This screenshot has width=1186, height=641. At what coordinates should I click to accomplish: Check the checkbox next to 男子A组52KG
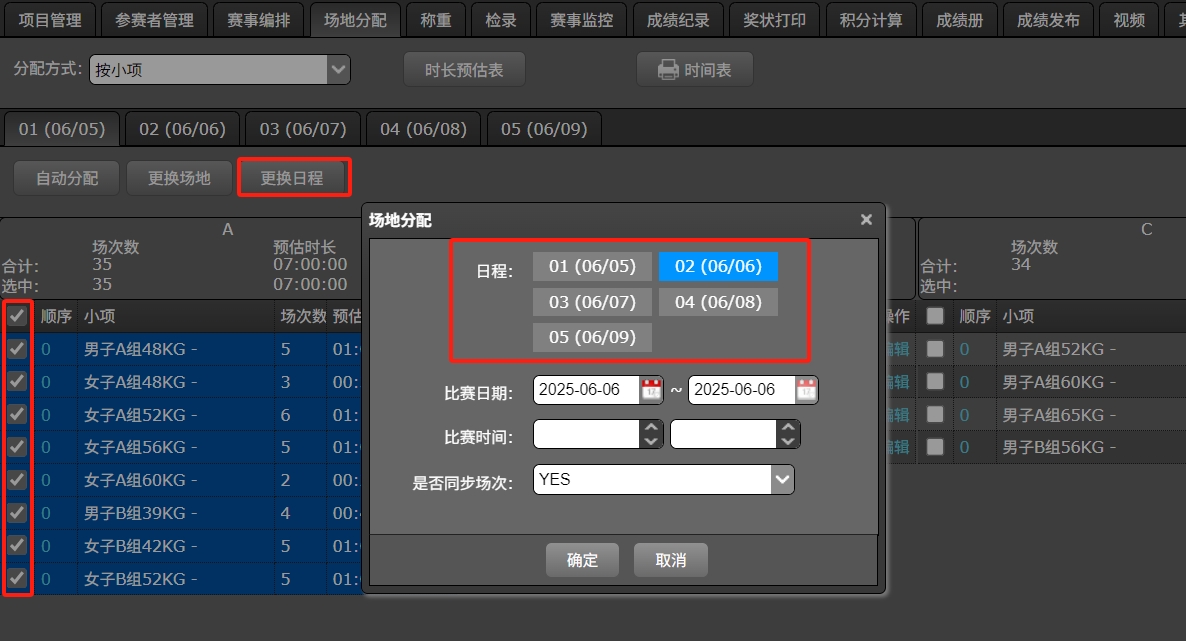pos(935,348)
